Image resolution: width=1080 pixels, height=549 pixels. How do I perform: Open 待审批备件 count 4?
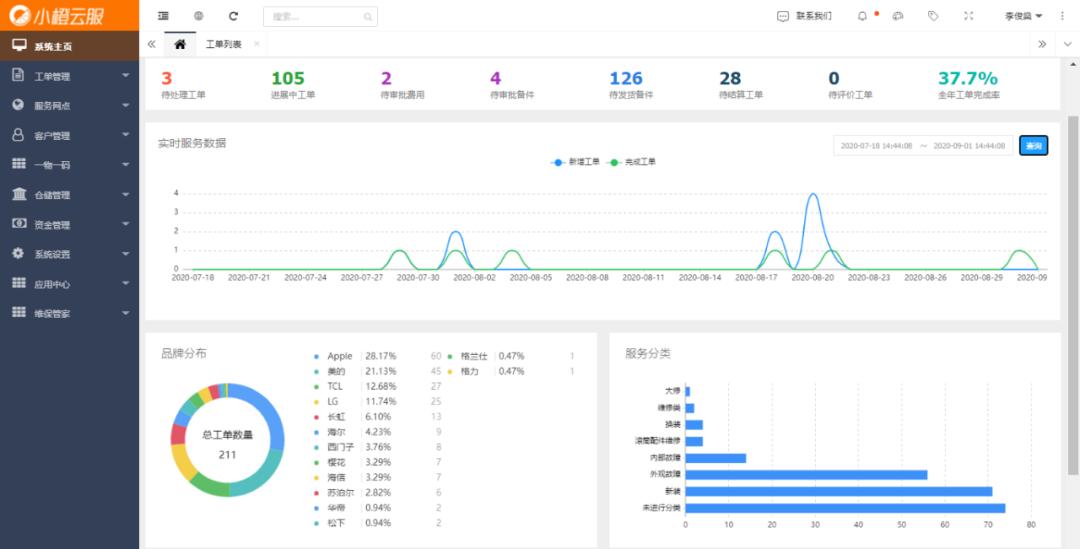coord(495,79)
